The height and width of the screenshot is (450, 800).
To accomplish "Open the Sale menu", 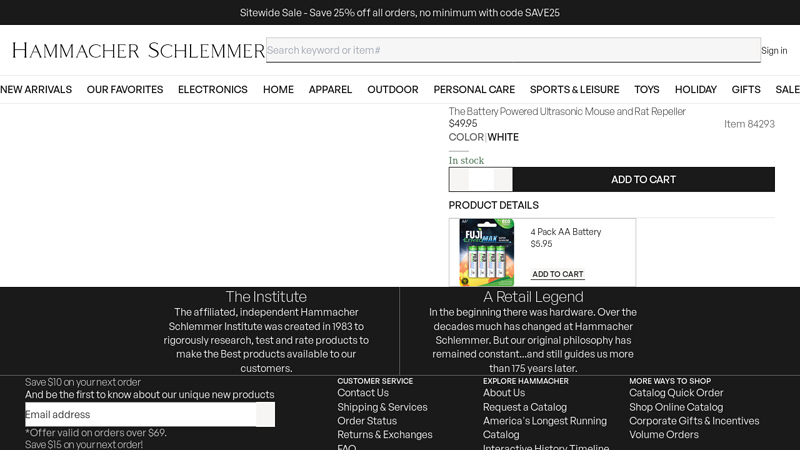I will (x=787, y=89).
